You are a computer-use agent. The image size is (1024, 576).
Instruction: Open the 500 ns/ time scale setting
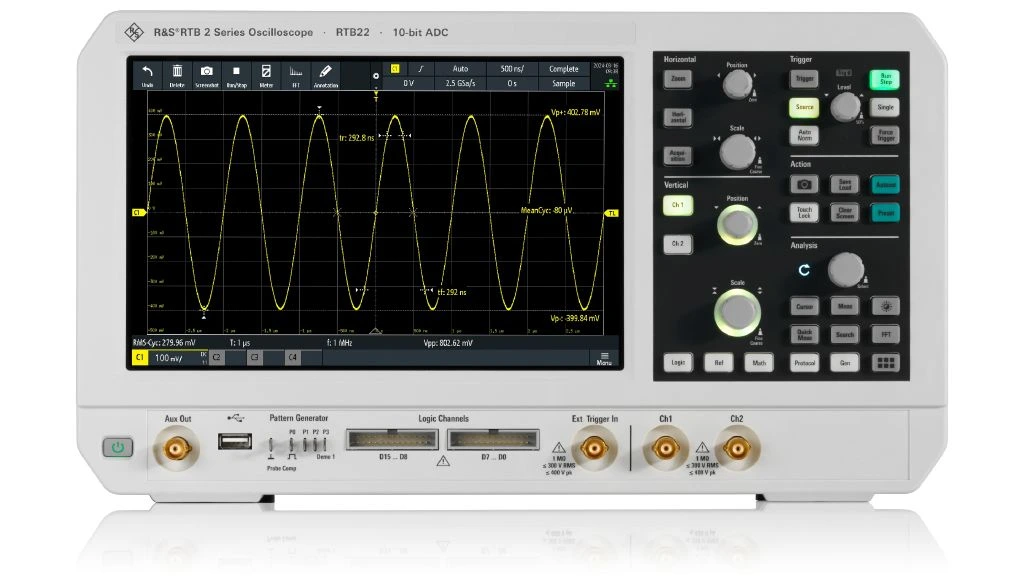pyautogui.click(x=511, y=69)
